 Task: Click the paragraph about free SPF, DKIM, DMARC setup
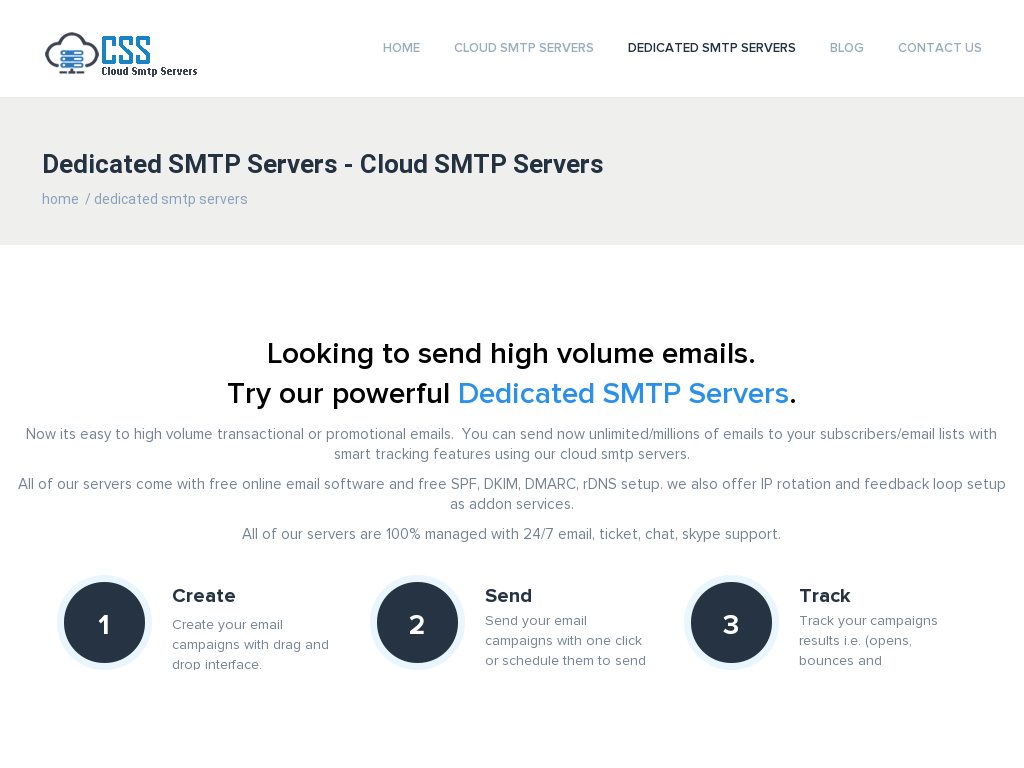511,494
